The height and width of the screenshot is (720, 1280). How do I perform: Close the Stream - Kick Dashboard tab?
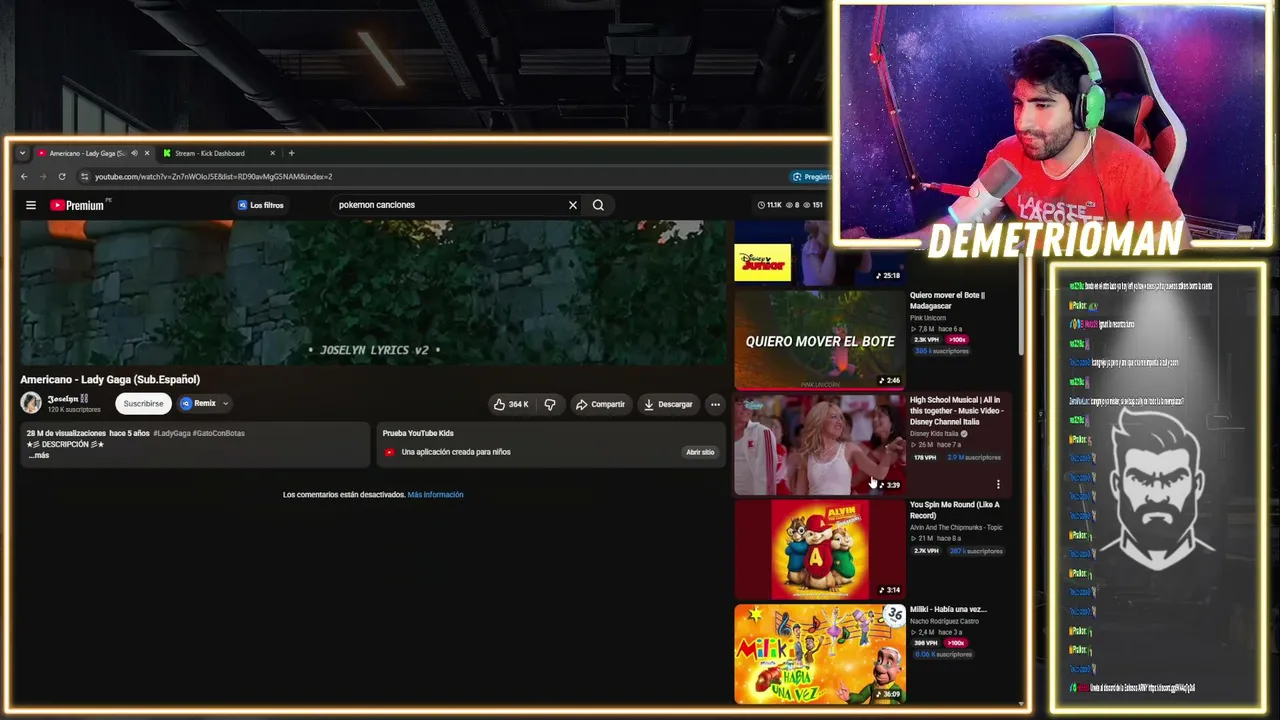point(272,153)
